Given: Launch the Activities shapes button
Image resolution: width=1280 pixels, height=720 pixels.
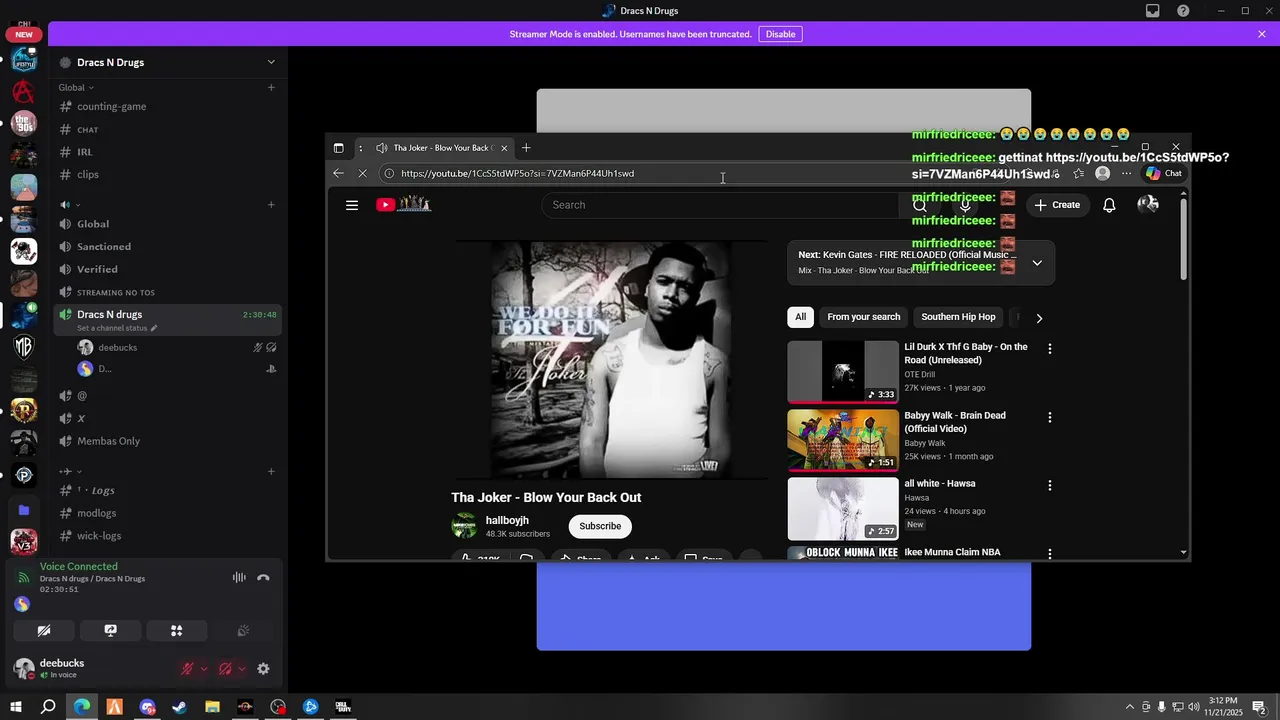Looking at the screenshot, I should tap(176, 631).
